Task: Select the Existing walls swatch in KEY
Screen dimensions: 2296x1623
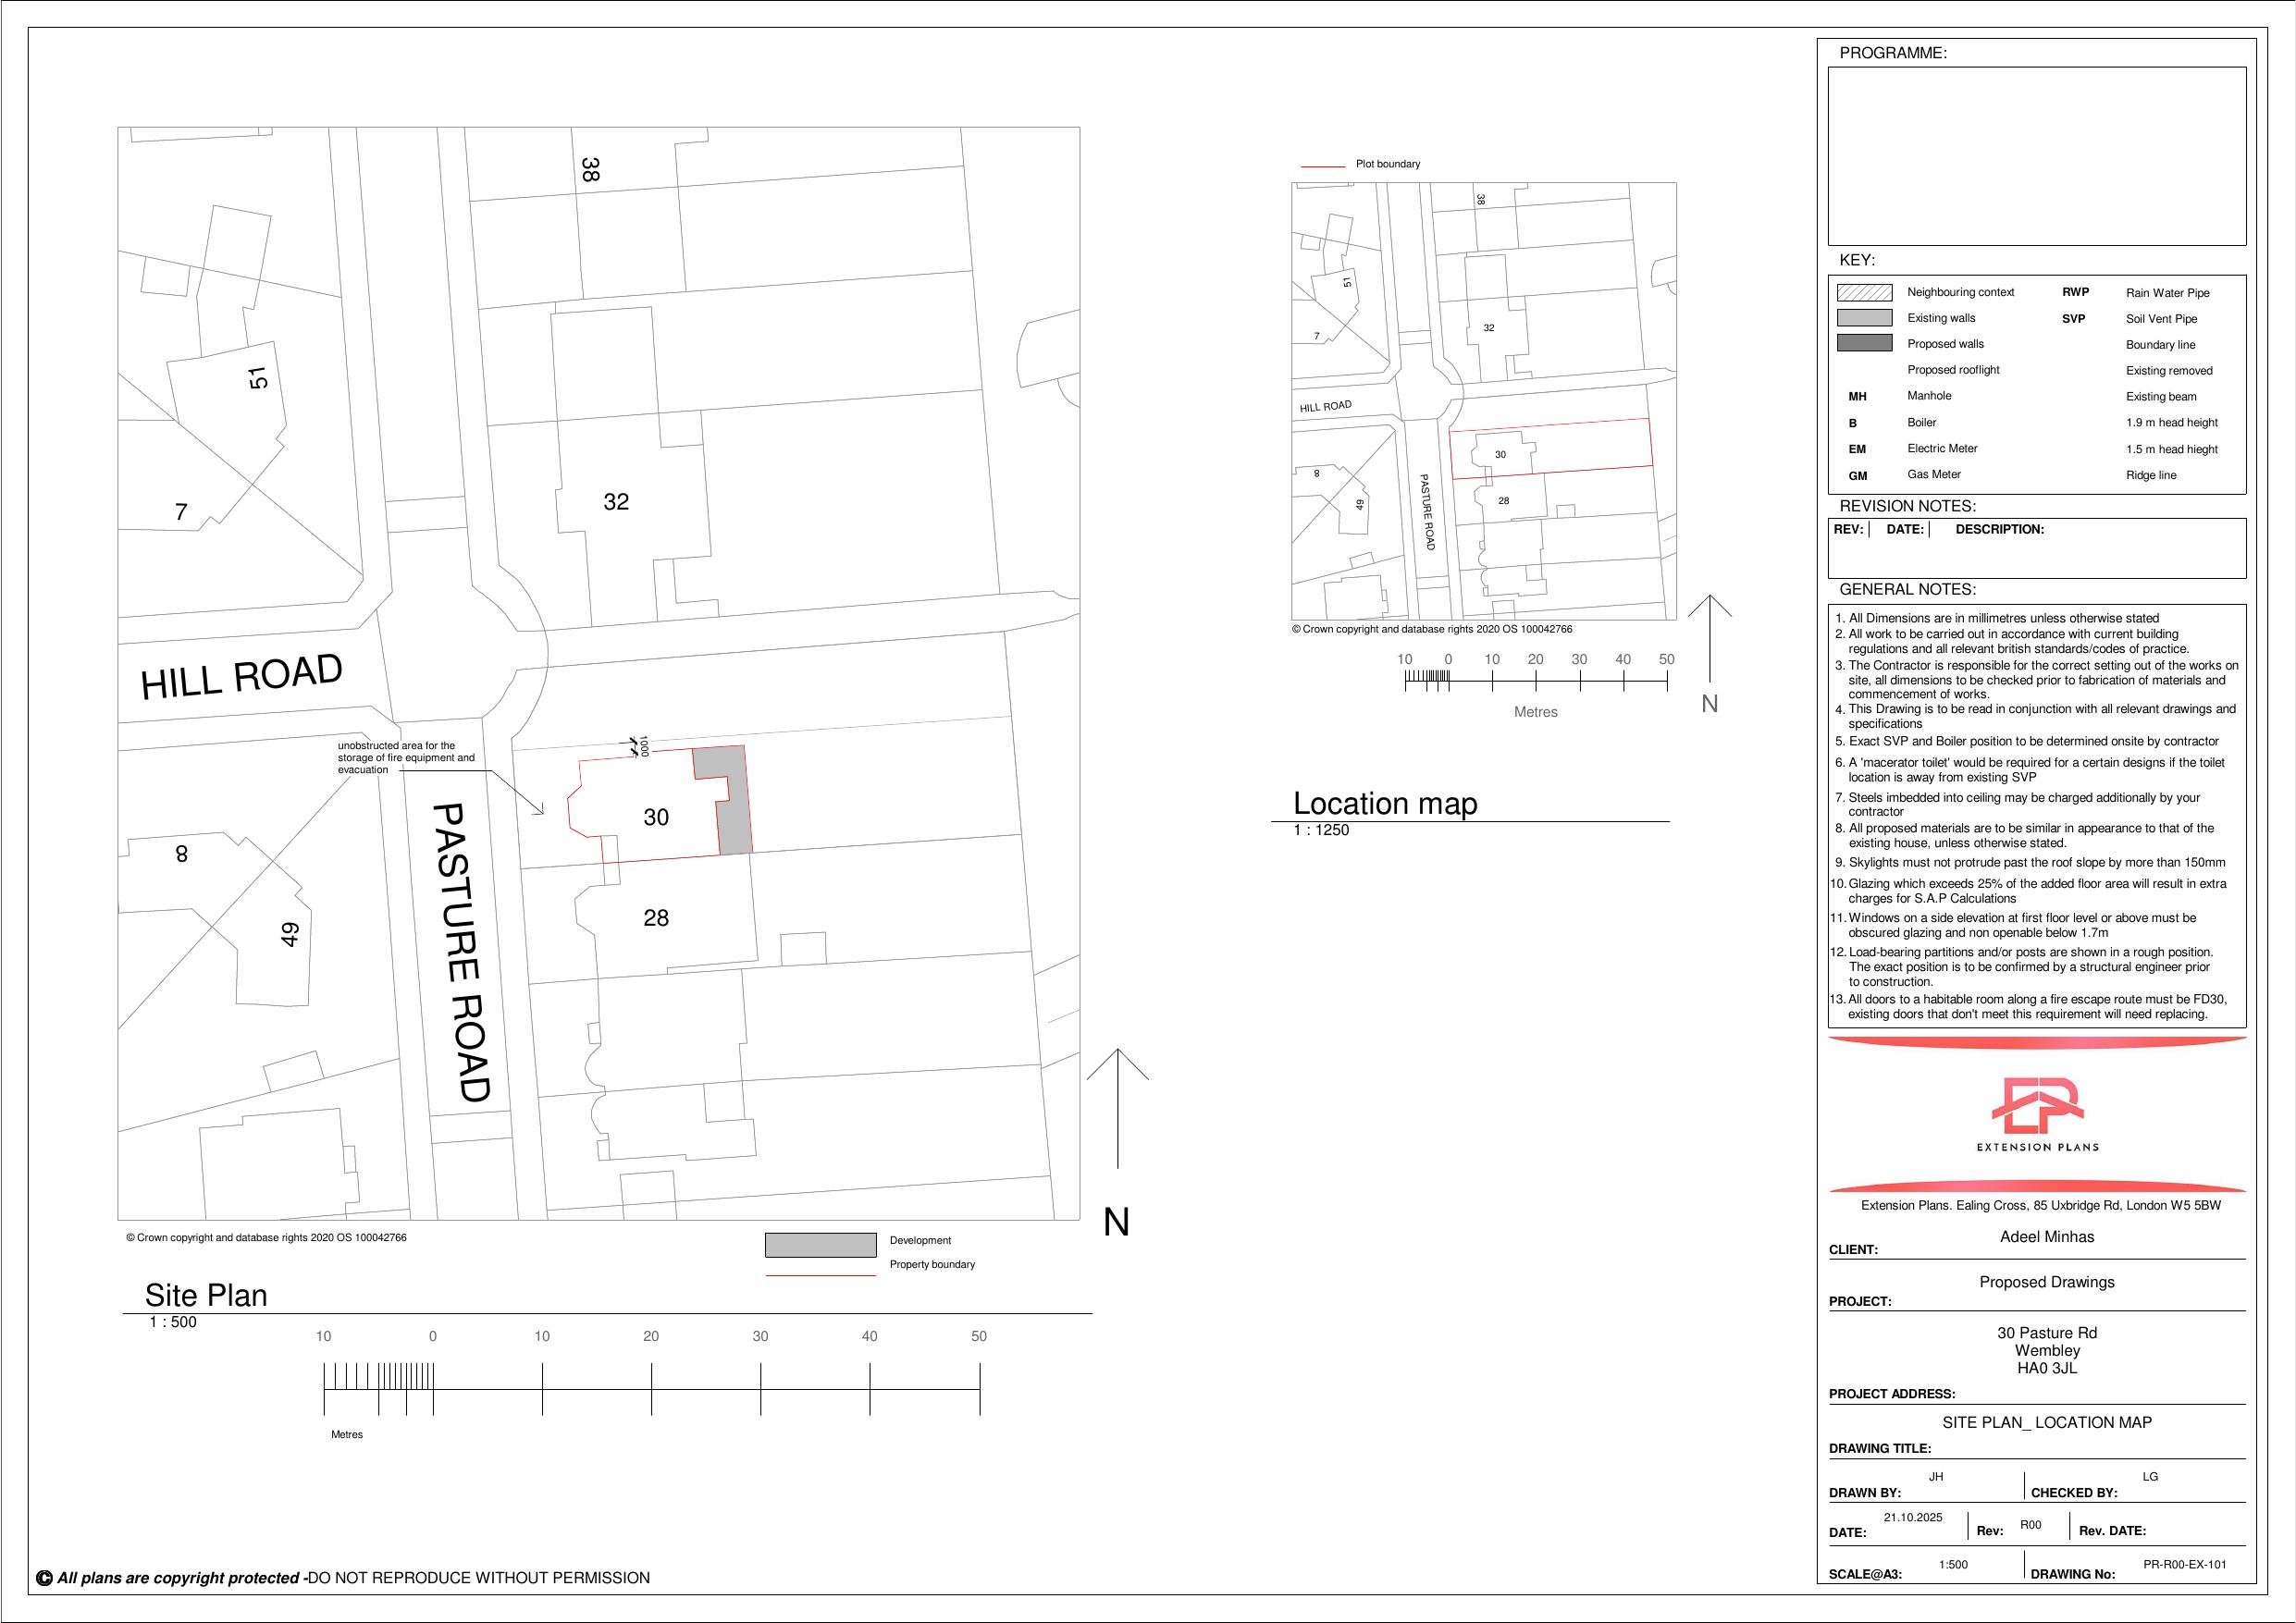Action: click(1866, 318)
